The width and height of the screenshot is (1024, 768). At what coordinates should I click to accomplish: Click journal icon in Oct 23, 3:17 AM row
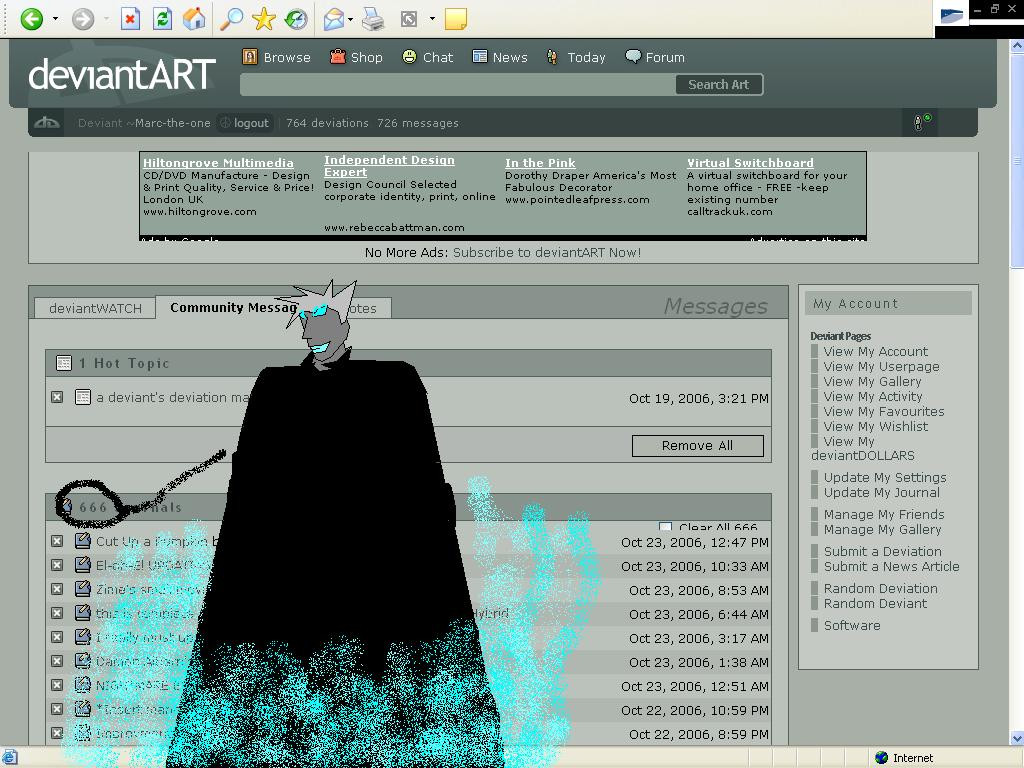pyautogui.click(x=82, y=637)
